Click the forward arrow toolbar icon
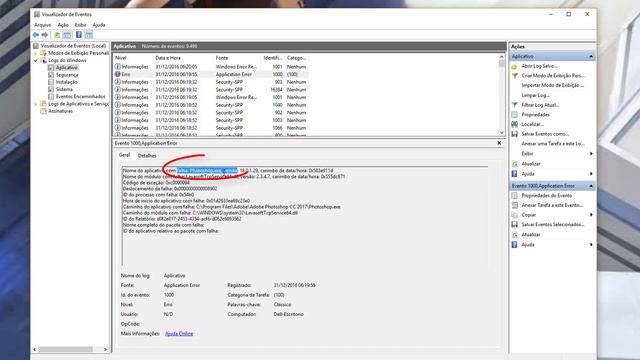The height and width of the screenshot is (360, 640). click(x=45, y=35)
